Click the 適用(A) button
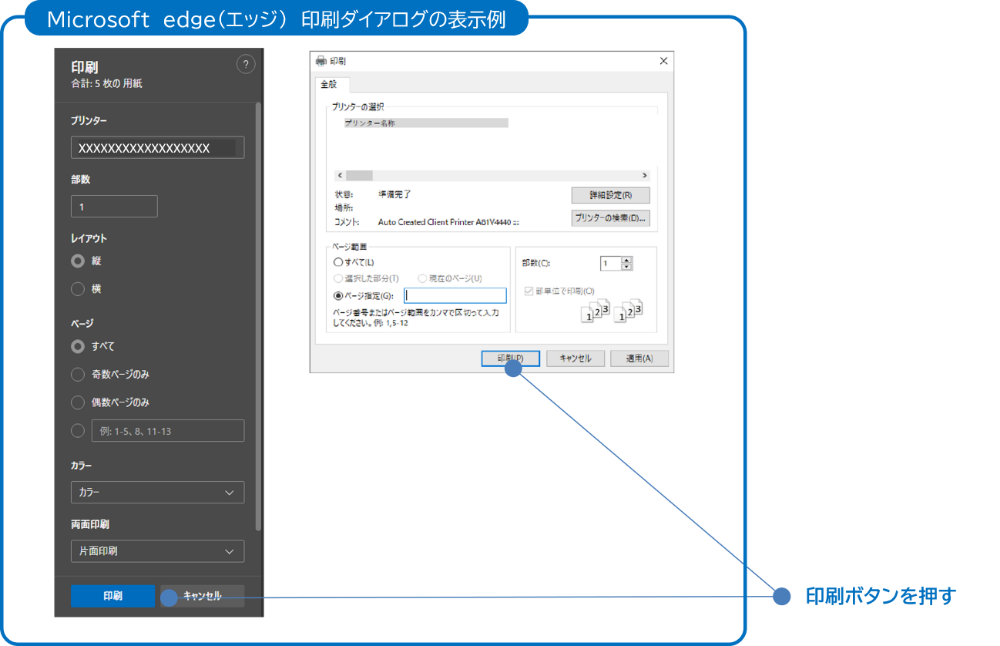The height and width of the screenshot is (646, 1000). click(639, 357)
